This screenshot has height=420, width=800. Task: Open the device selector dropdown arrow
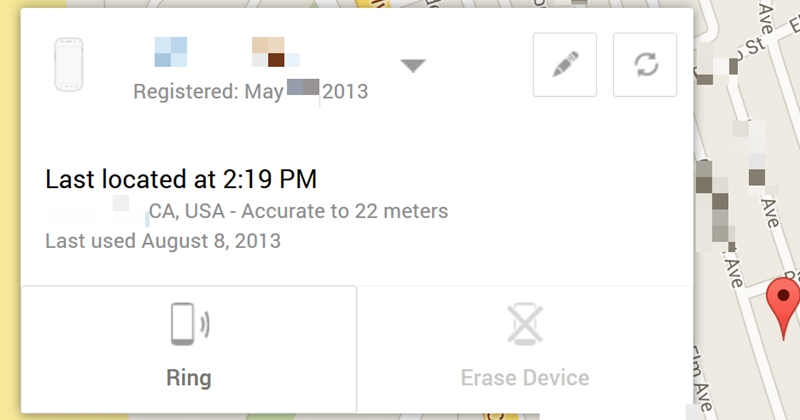click(414, 66)
